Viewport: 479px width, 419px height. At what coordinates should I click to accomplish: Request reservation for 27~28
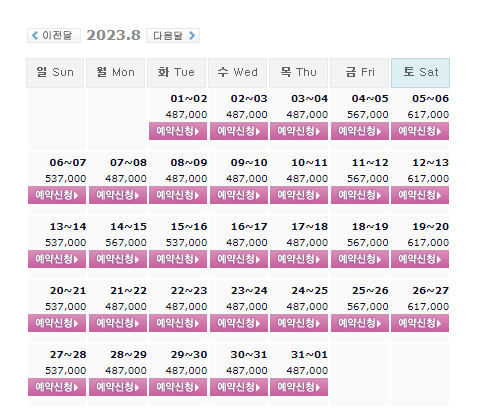57,387
